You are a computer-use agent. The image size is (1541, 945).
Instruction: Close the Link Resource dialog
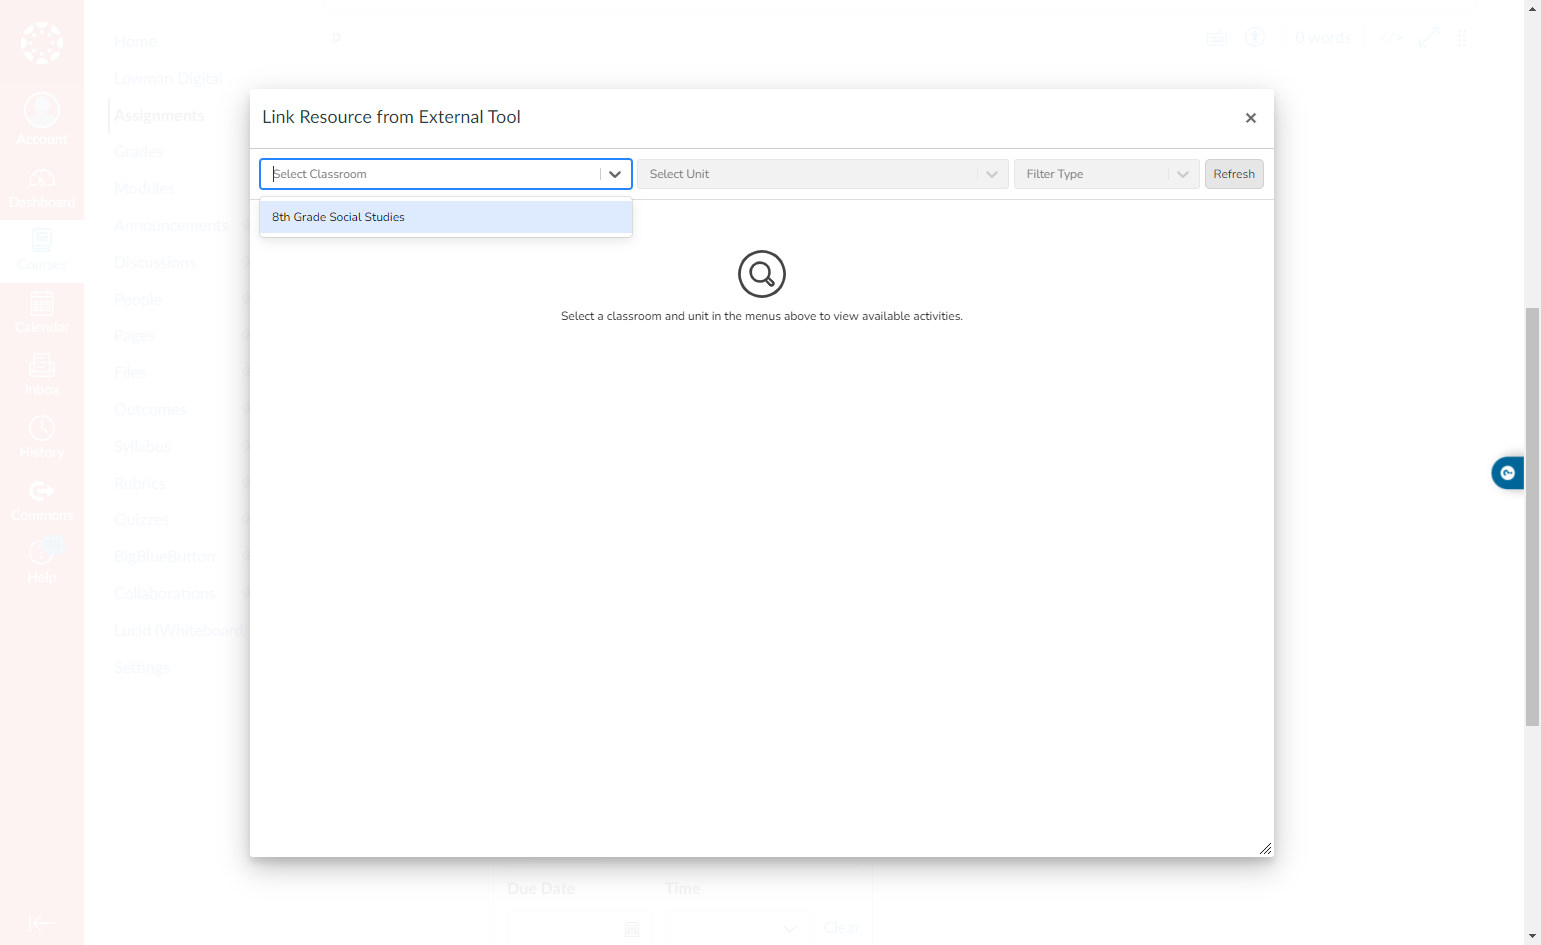pos(1250,118)
